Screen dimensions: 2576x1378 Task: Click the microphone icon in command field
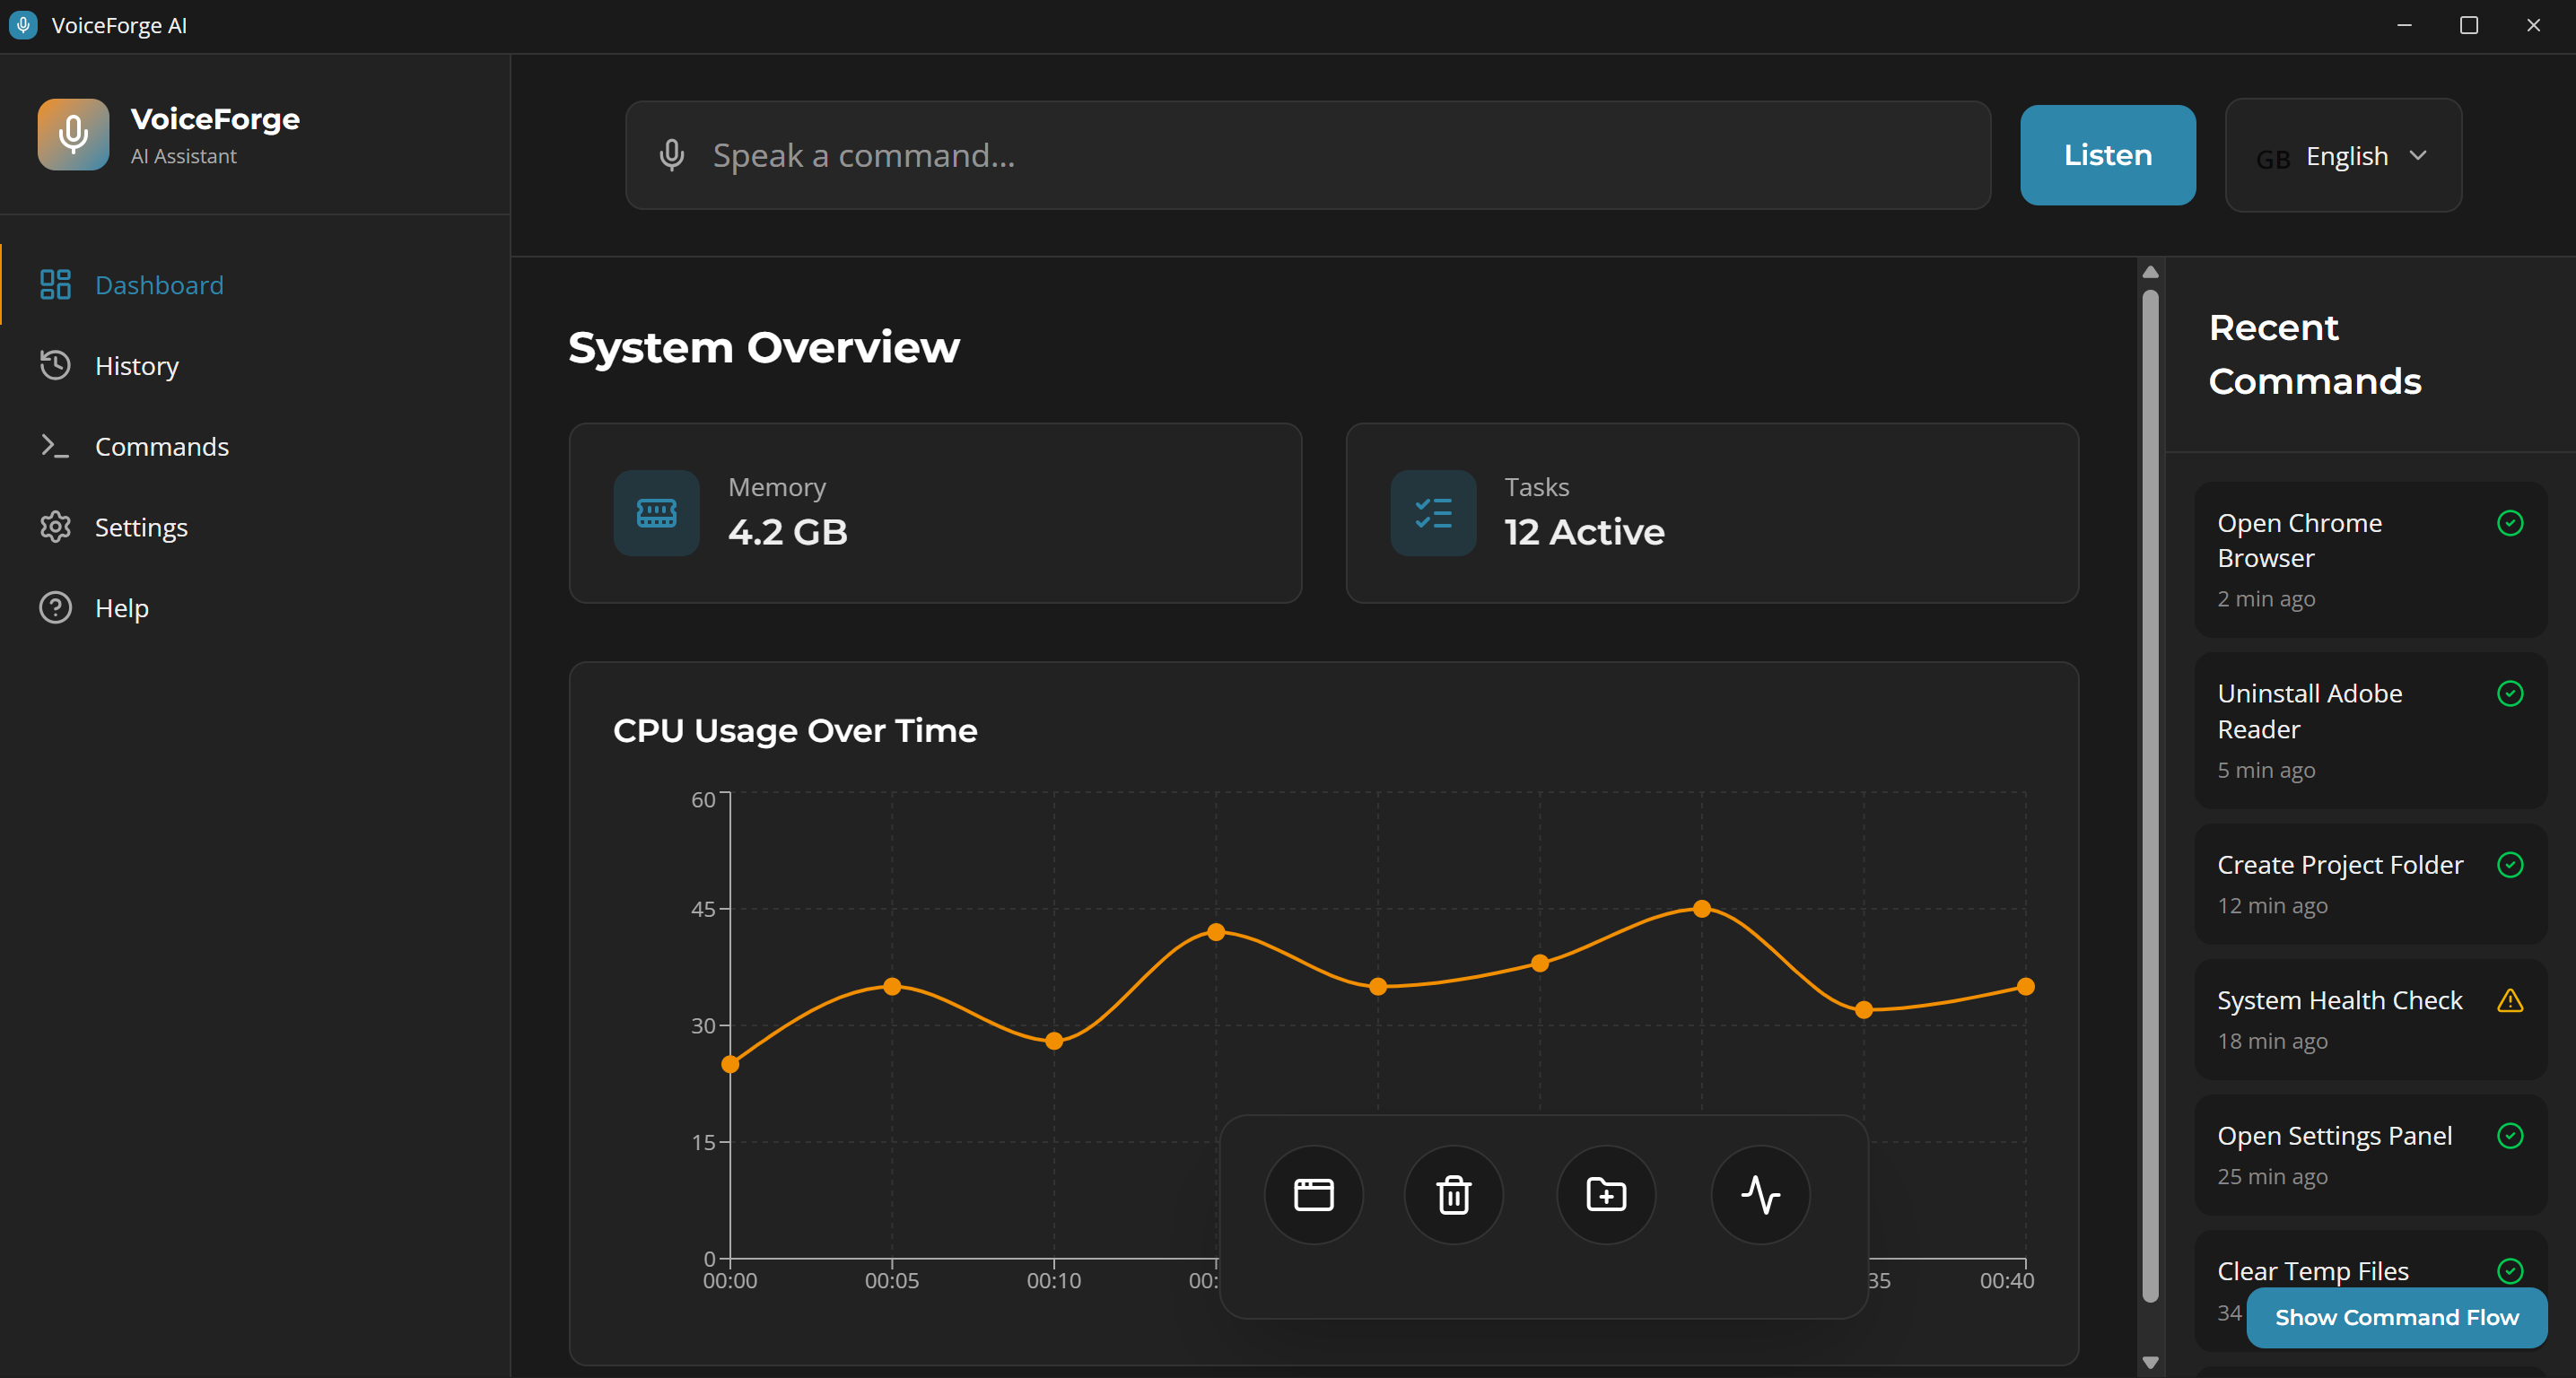click(x=672, y=155)
